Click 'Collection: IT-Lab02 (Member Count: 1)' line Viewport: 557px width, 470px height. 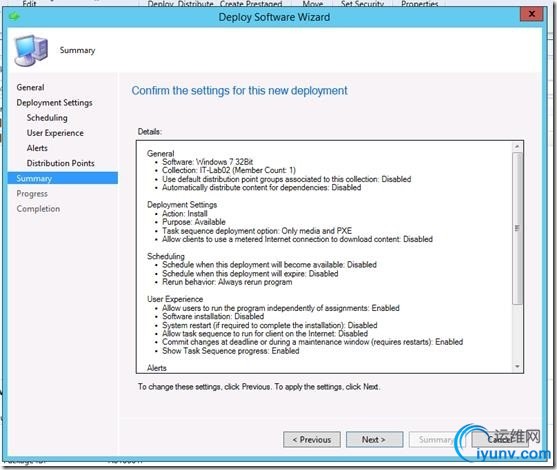[229, 171]
